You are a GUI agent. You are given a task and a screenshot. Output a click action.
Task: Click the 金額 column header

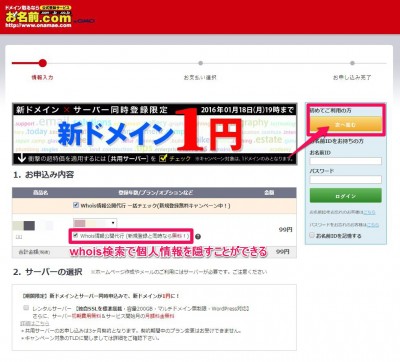pyautogui.click(x=269, y=193)
